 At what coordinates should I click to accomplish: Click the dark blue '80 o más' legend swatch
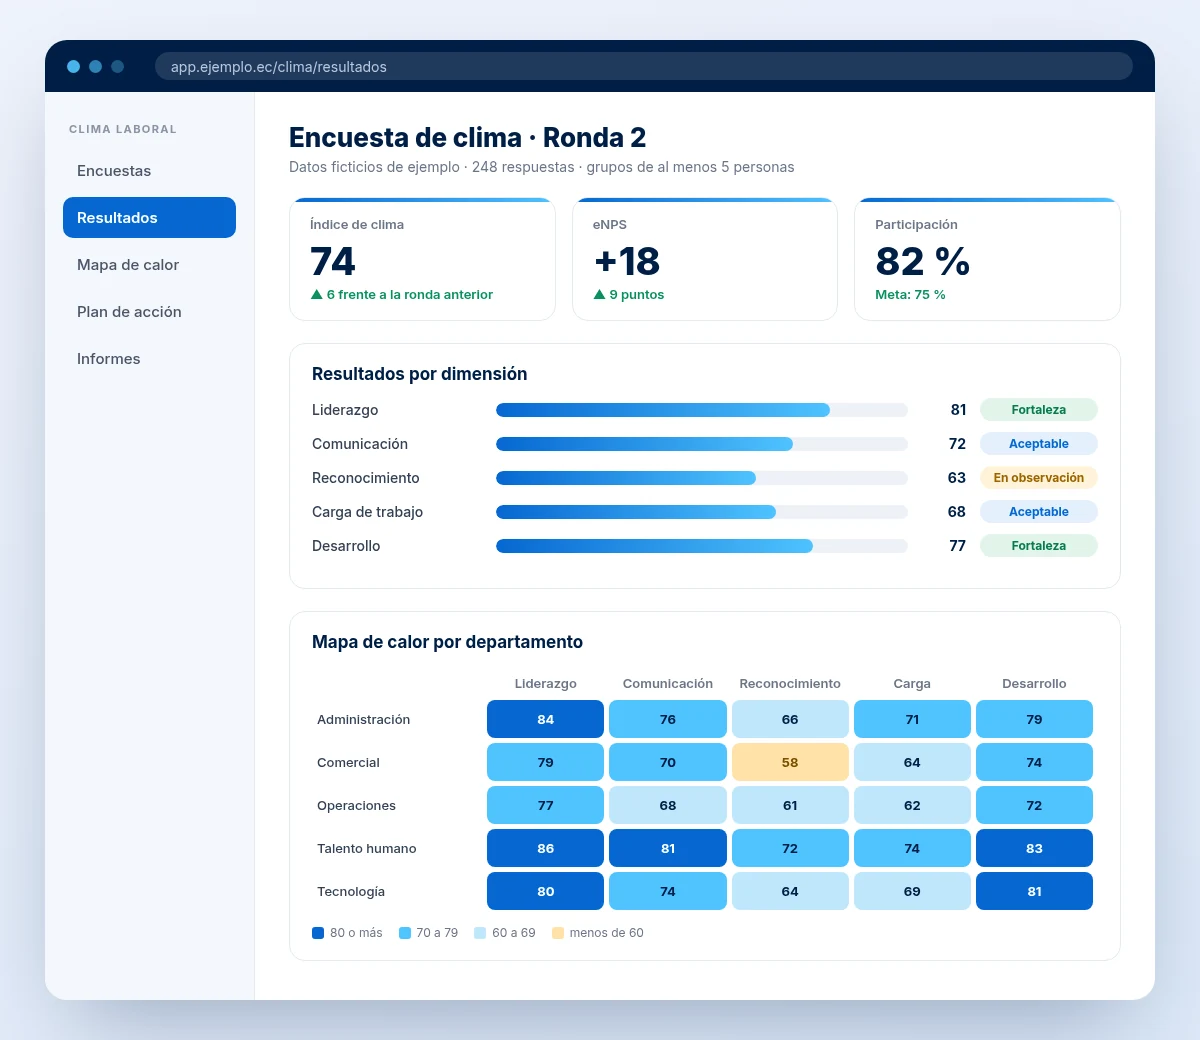(x=318, y=933)
